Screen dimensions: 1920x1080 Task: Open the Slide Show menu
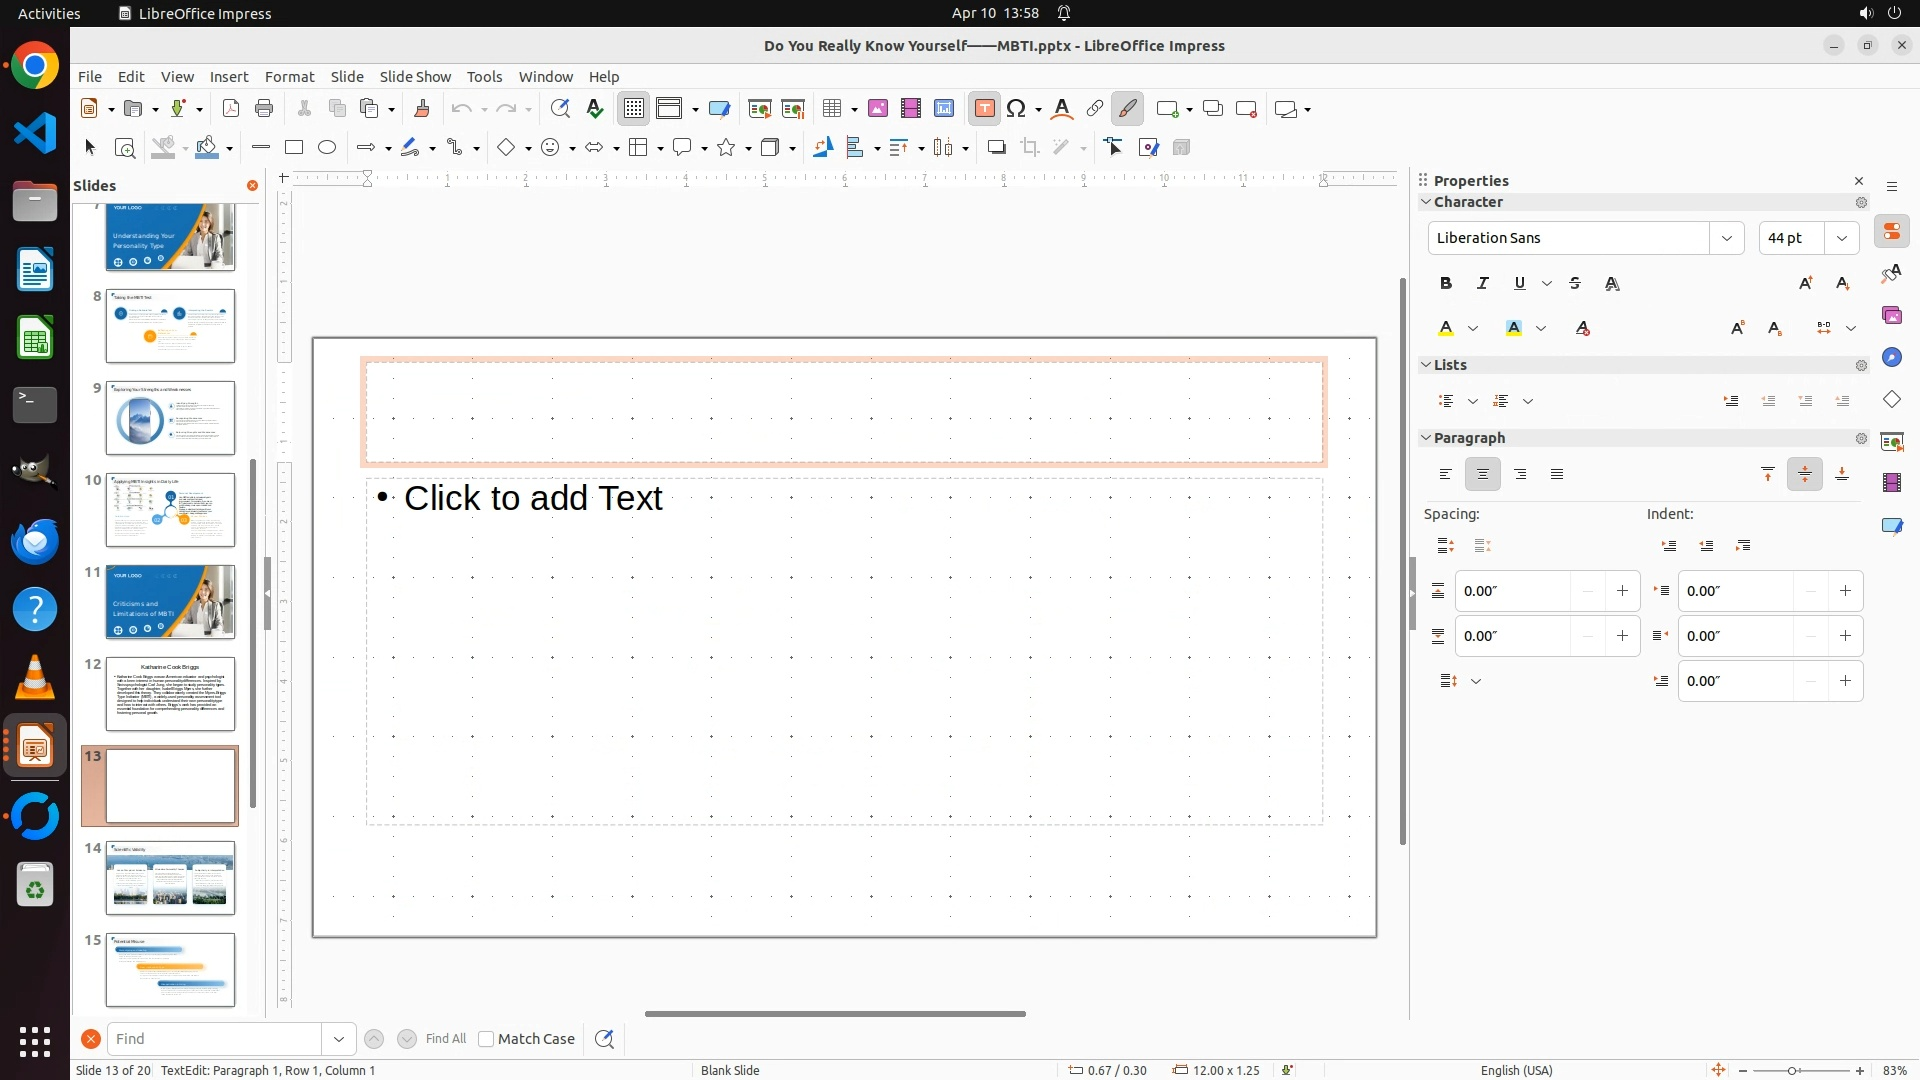(415, 76)
